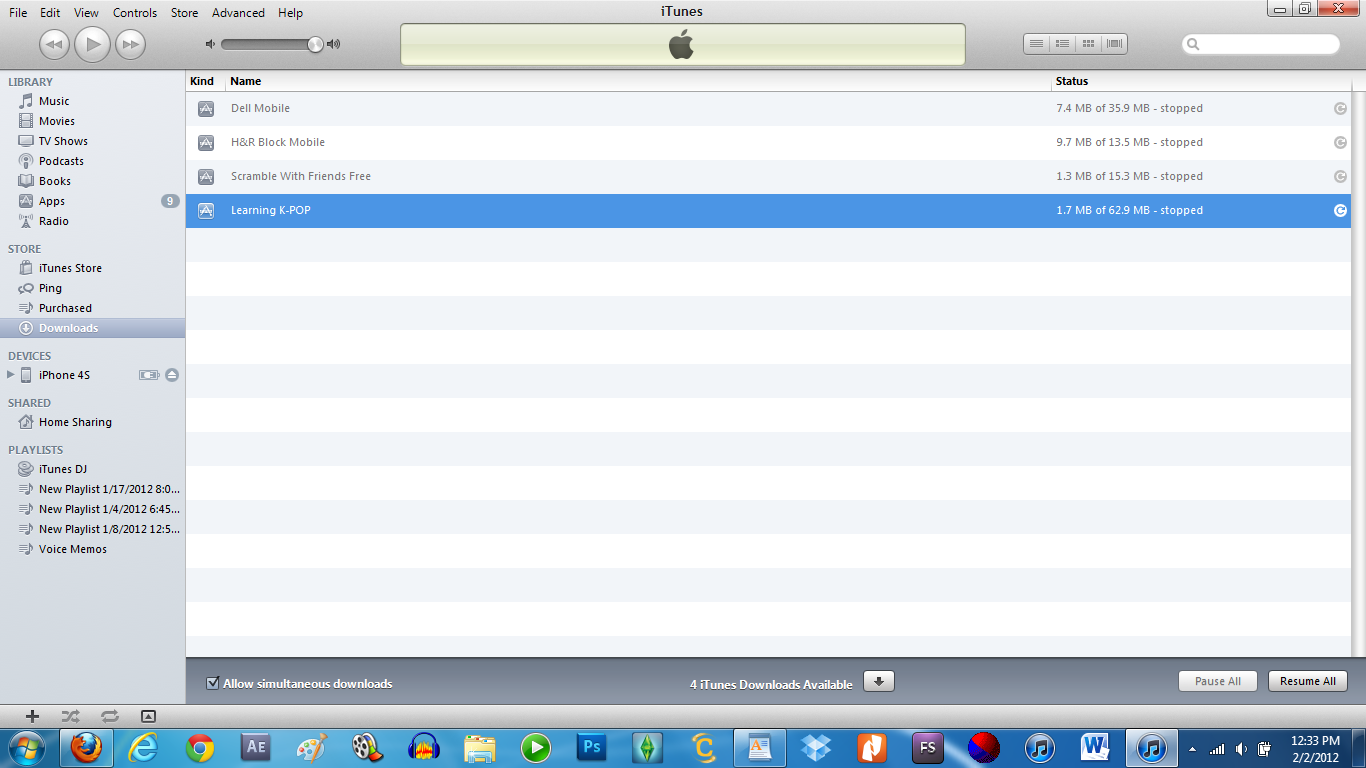Show the Purchased list

pos(65,308)
